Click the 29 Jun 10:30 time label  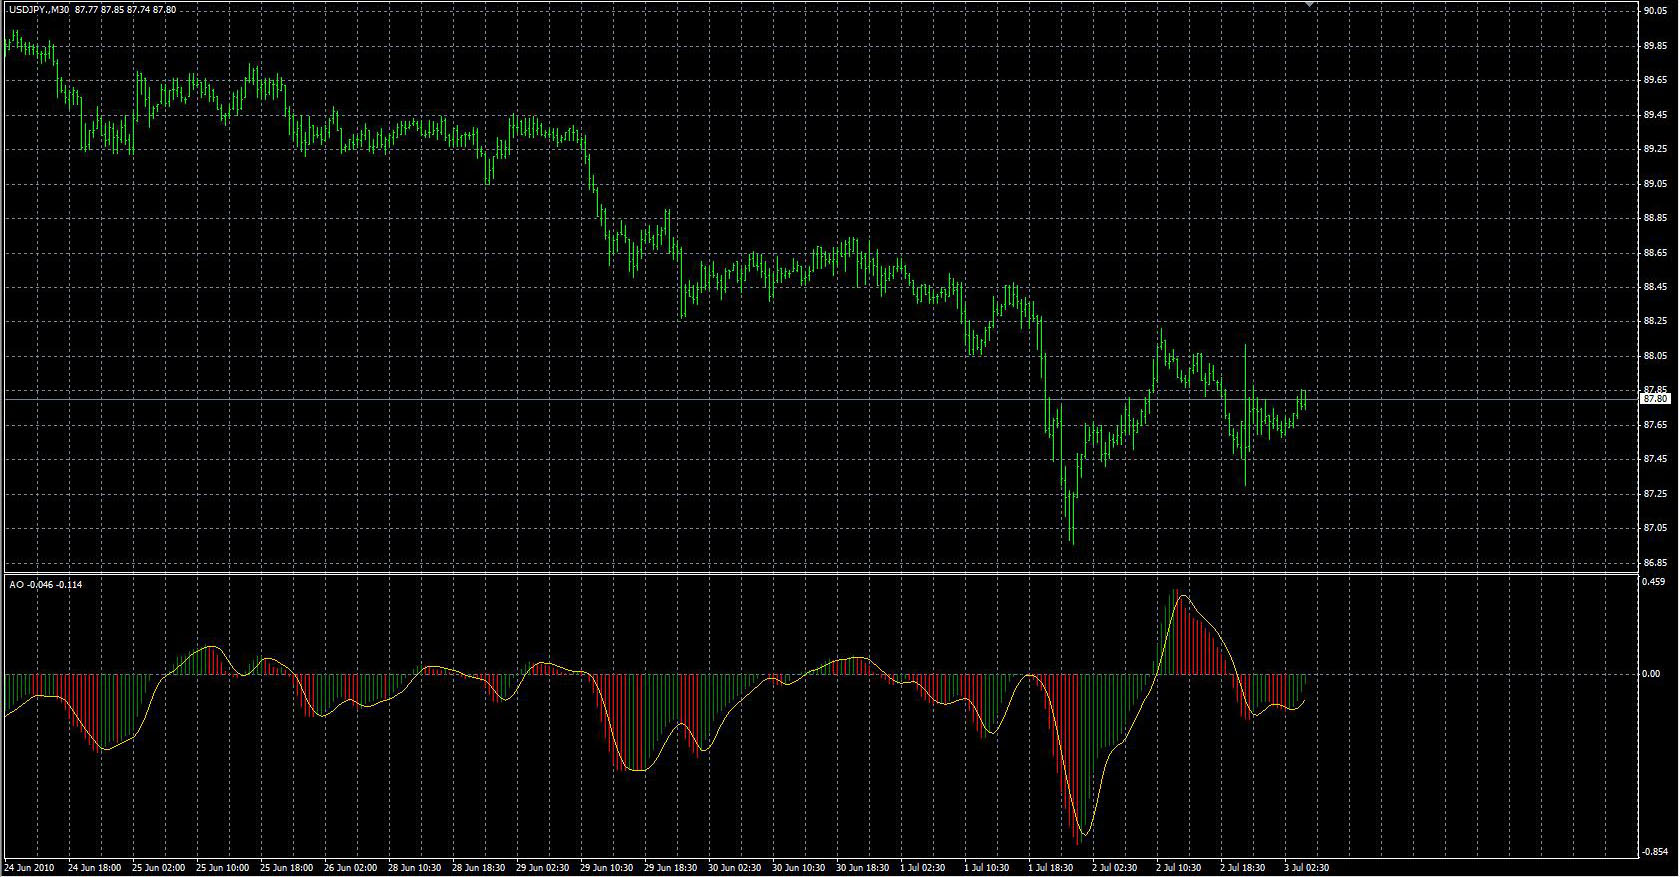(x=606, y=868)
